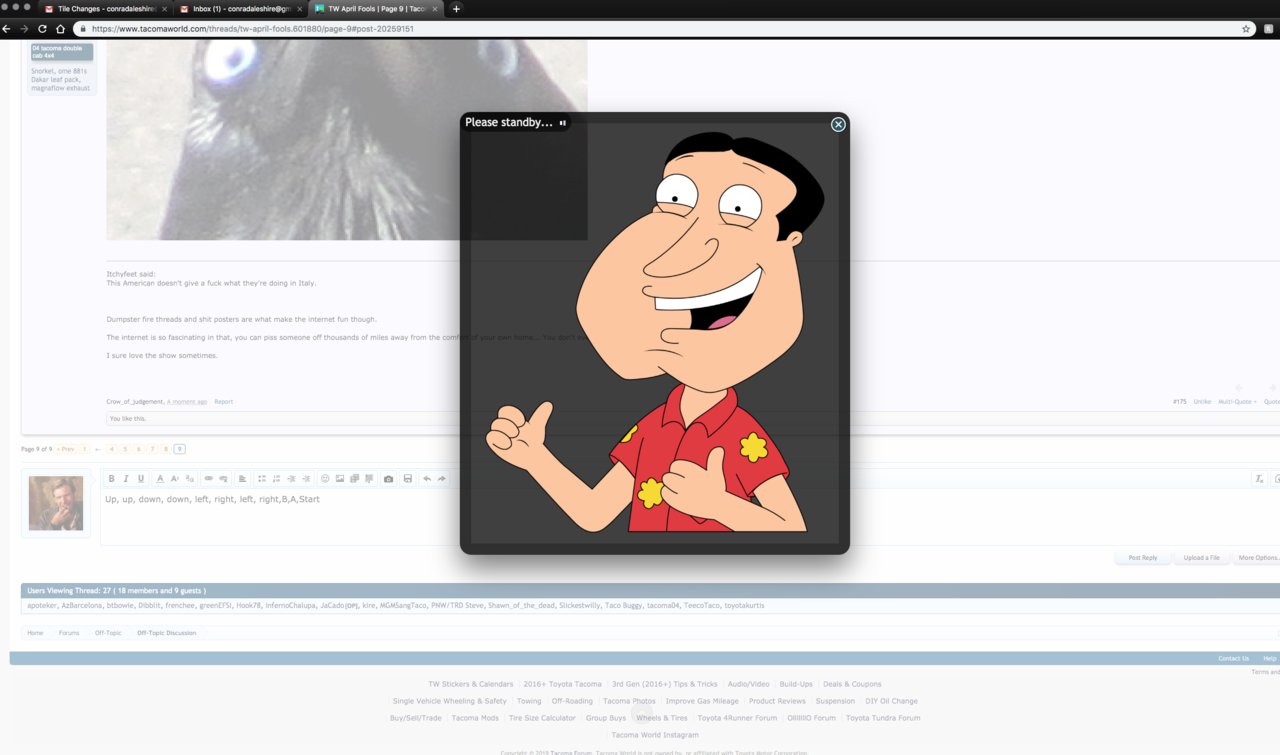
Task: Open Home breadcrumb link
Action: (x=35, y=633)
